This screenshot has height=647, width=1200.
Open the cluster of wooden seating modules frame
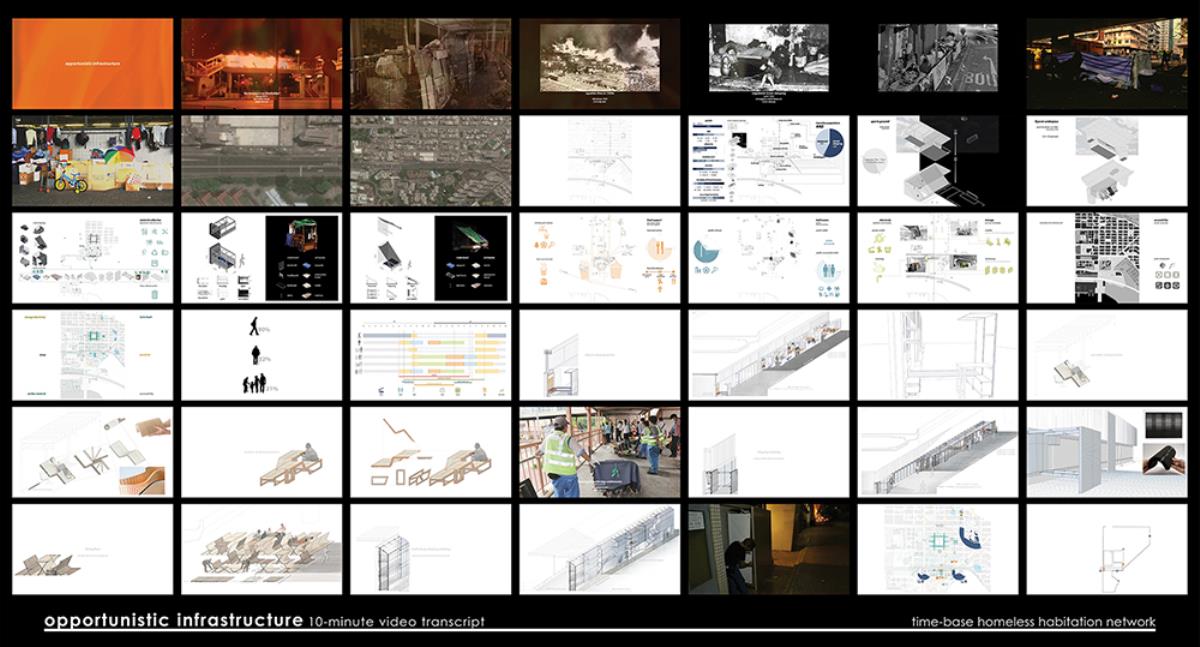(x=261, y=549)
